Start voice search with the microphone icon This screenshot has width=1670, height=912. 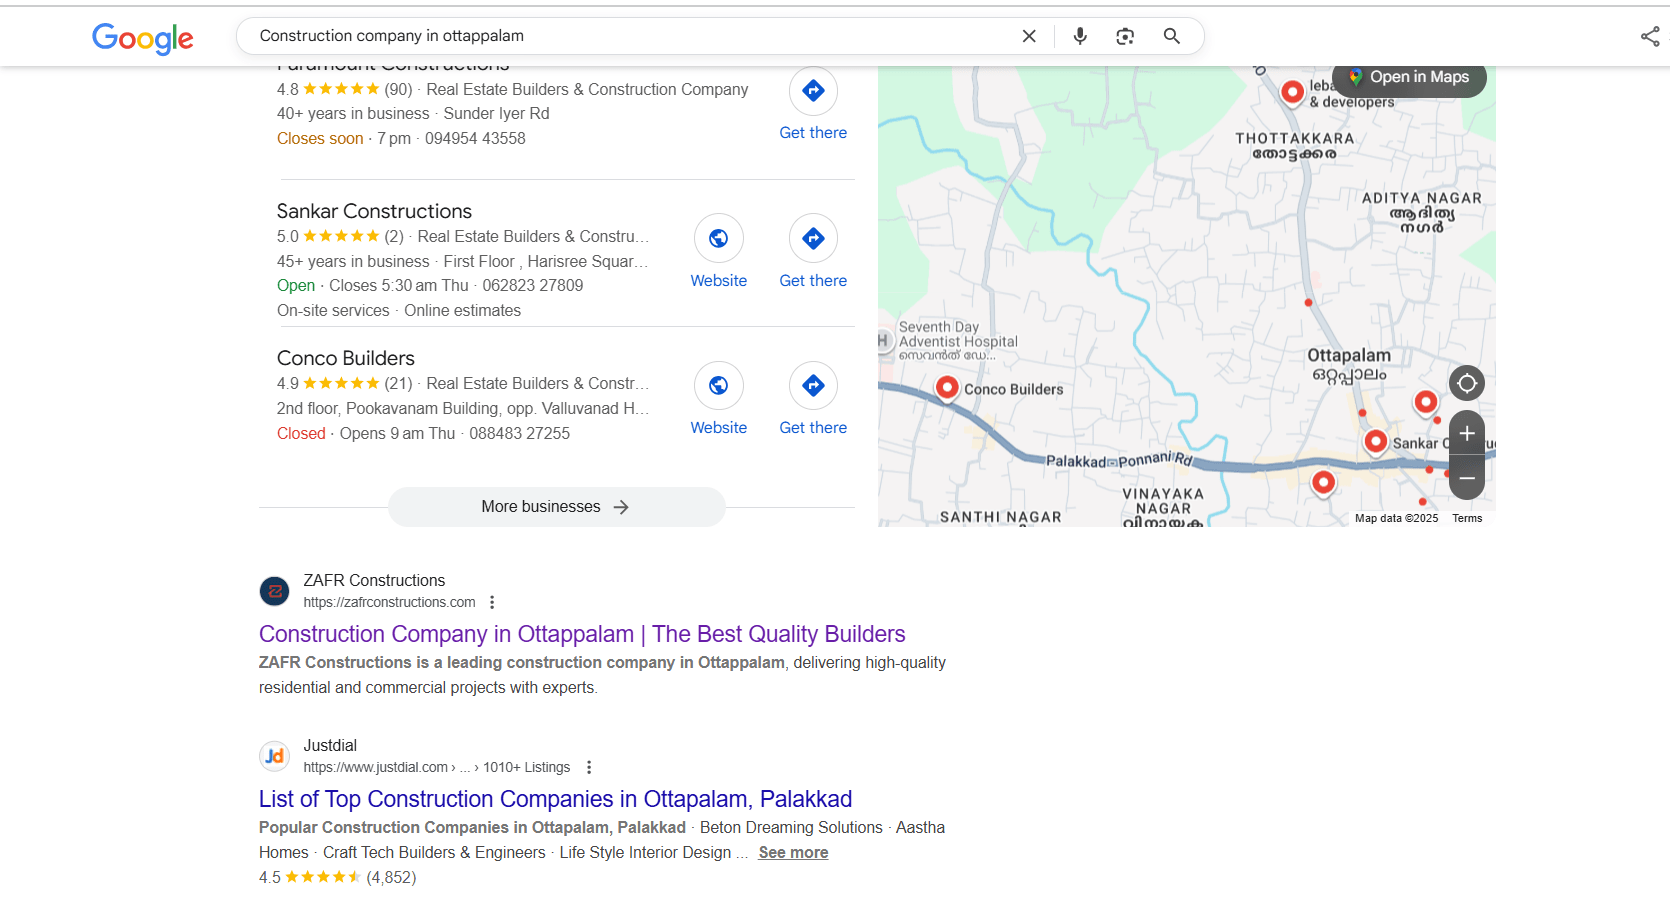click(1080, 36)
